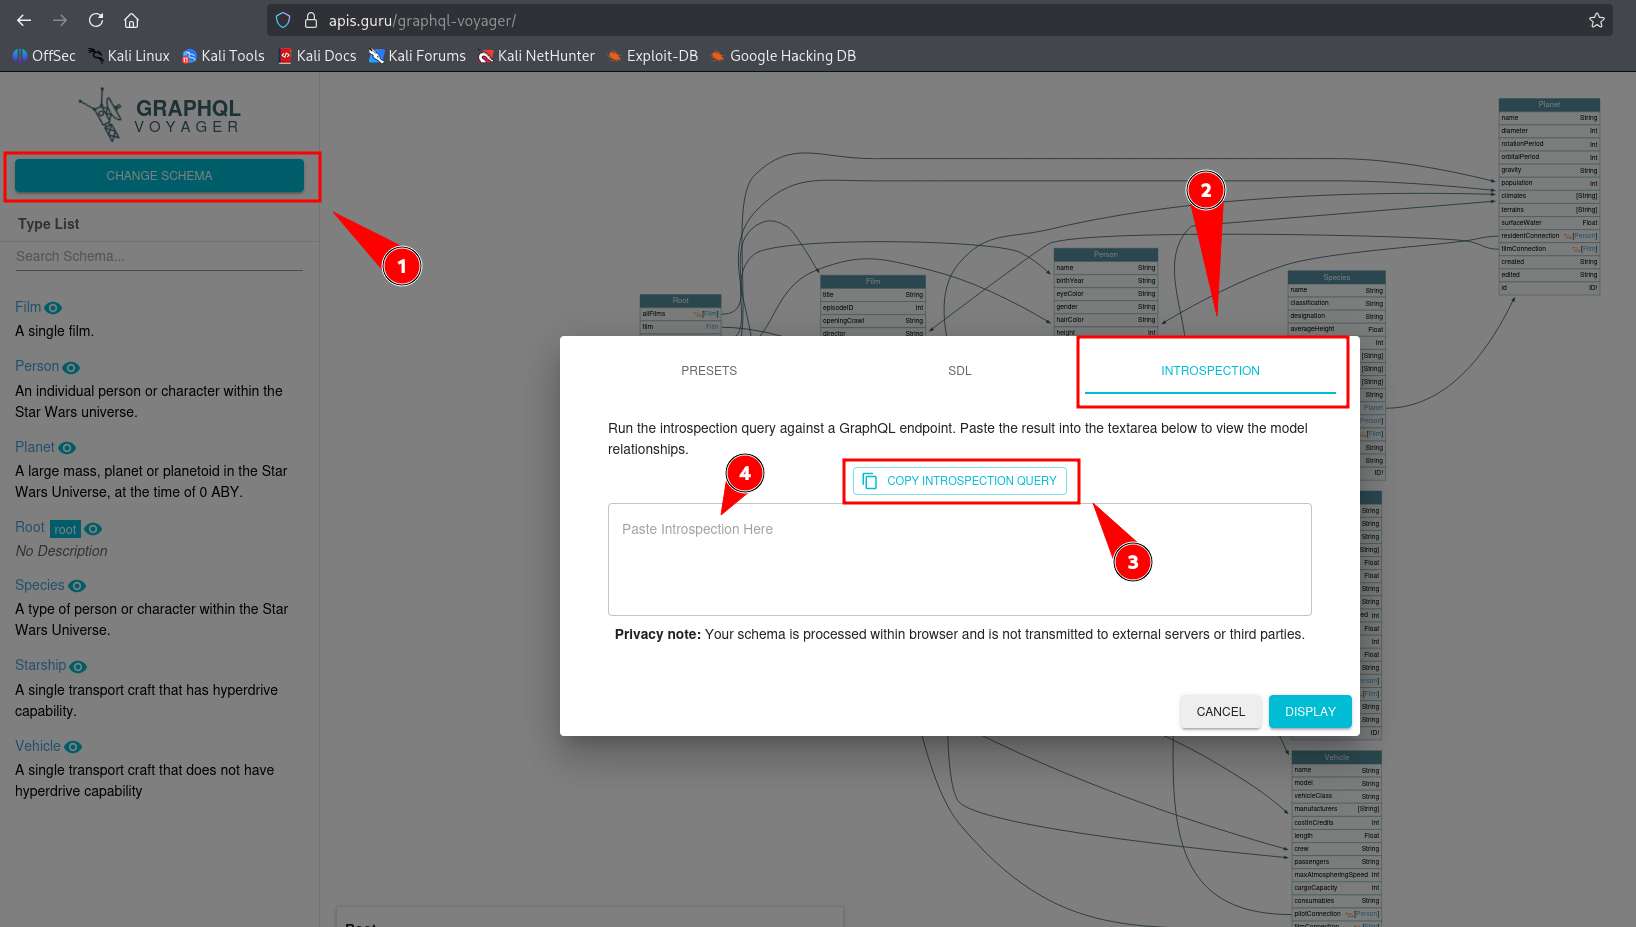Screen dimensions: 1636x927
Task: Focus the Person type using its eye icon
Action: click(71, 368)
